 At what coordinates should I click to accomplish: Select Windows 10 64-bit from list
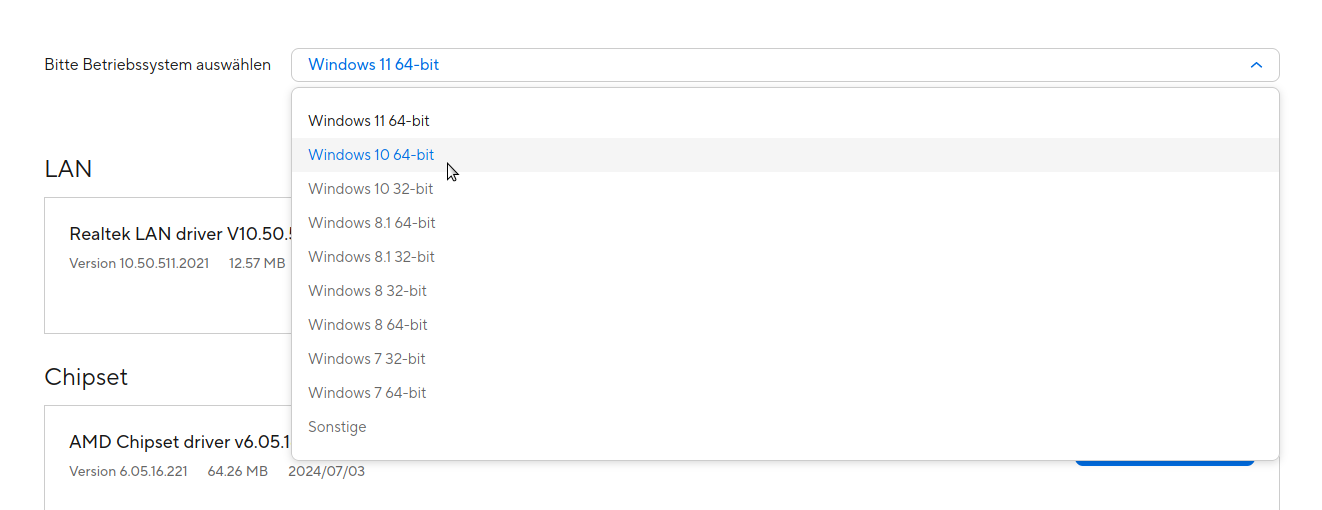[x=371, y=155]
